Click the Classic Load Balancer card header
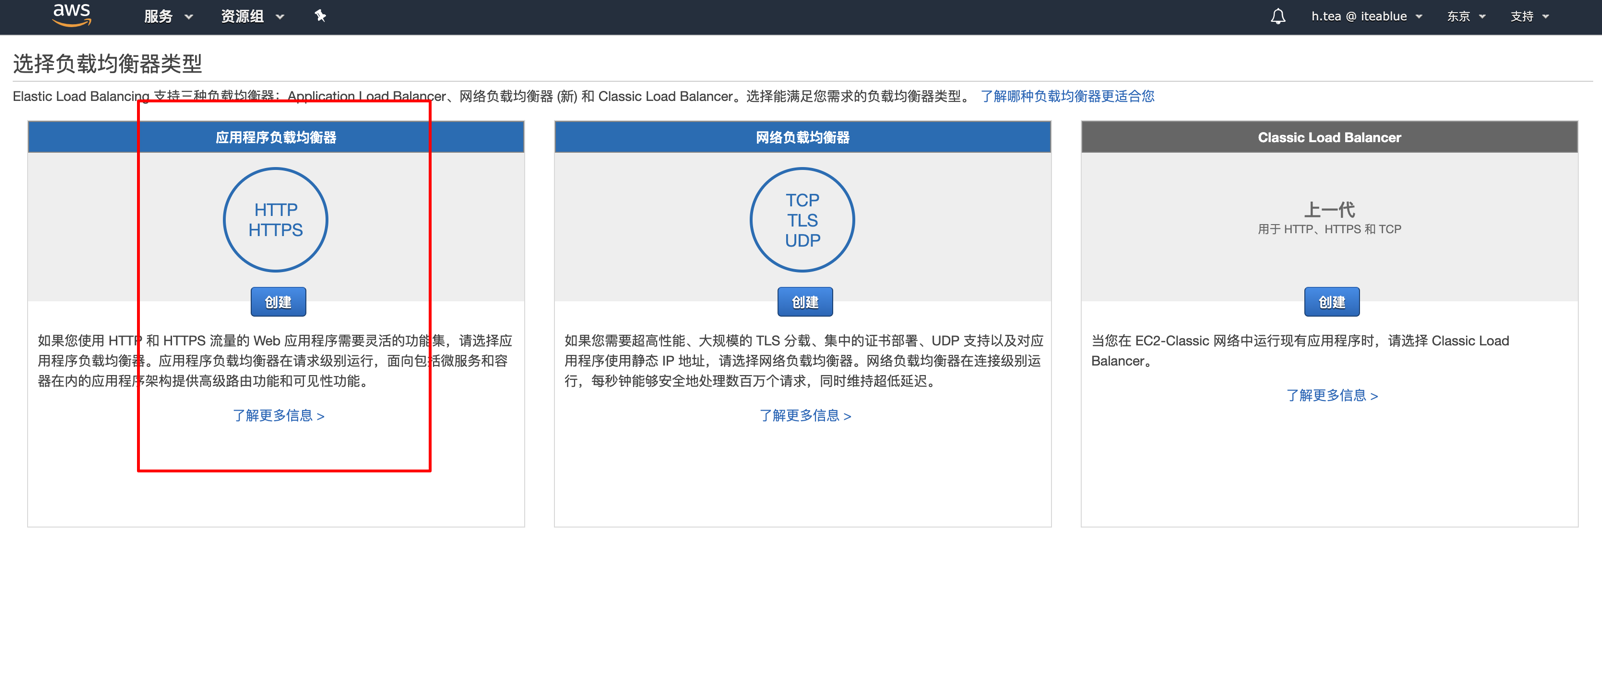This screenshot has height=683, width=1602. point(1329,138)
